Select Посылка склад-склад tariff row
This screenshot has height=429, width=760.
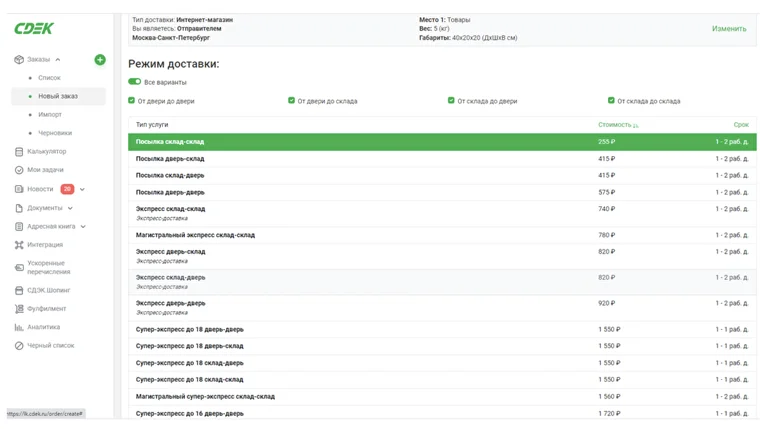click(442, 142)
